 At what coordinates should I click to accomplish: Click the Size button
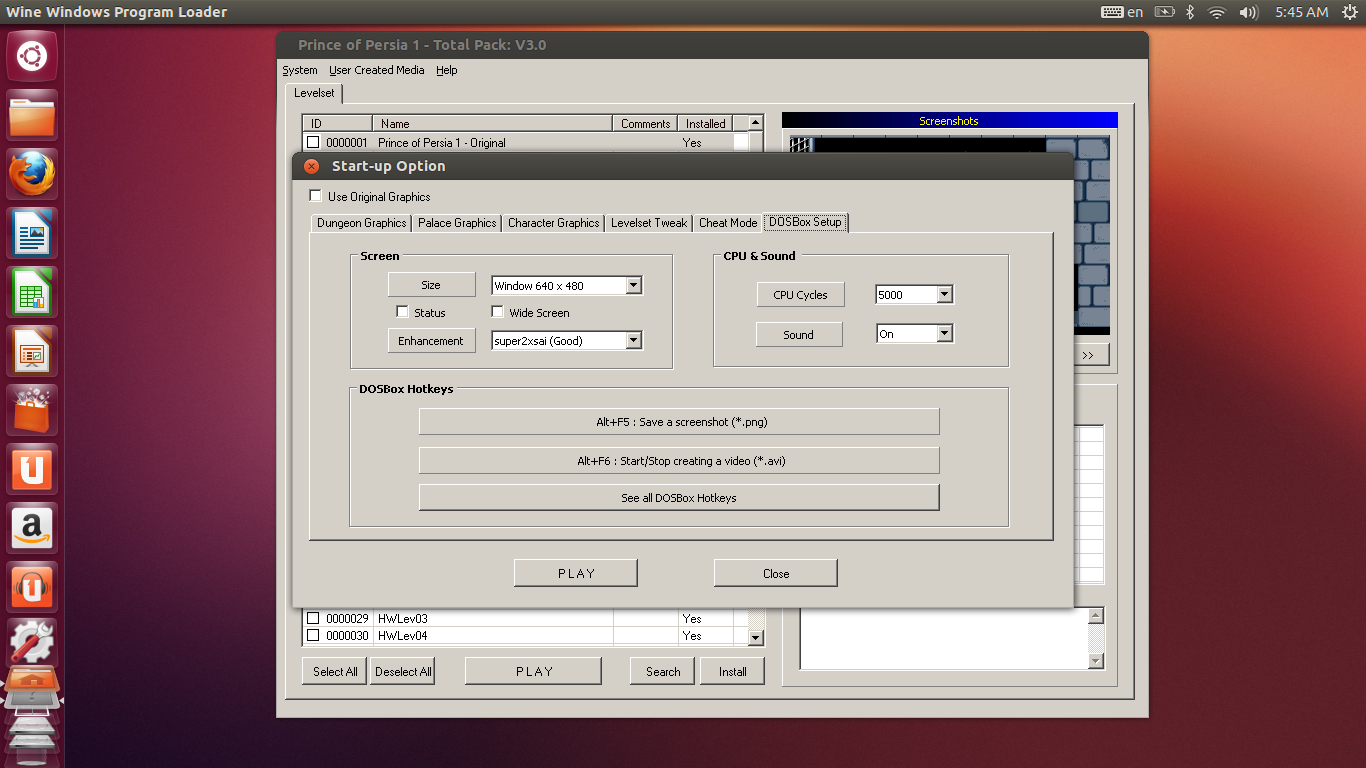pos(431,285)
